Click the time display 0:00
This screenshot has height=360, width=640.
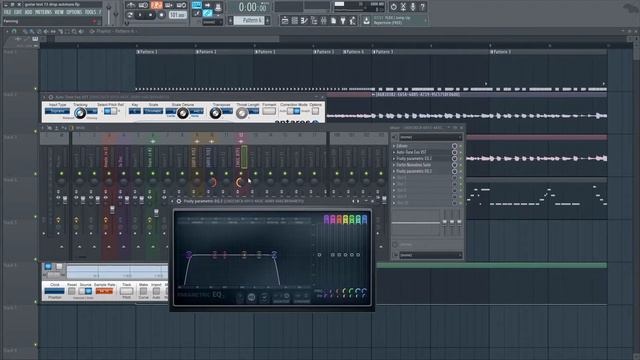pos(253,7)
